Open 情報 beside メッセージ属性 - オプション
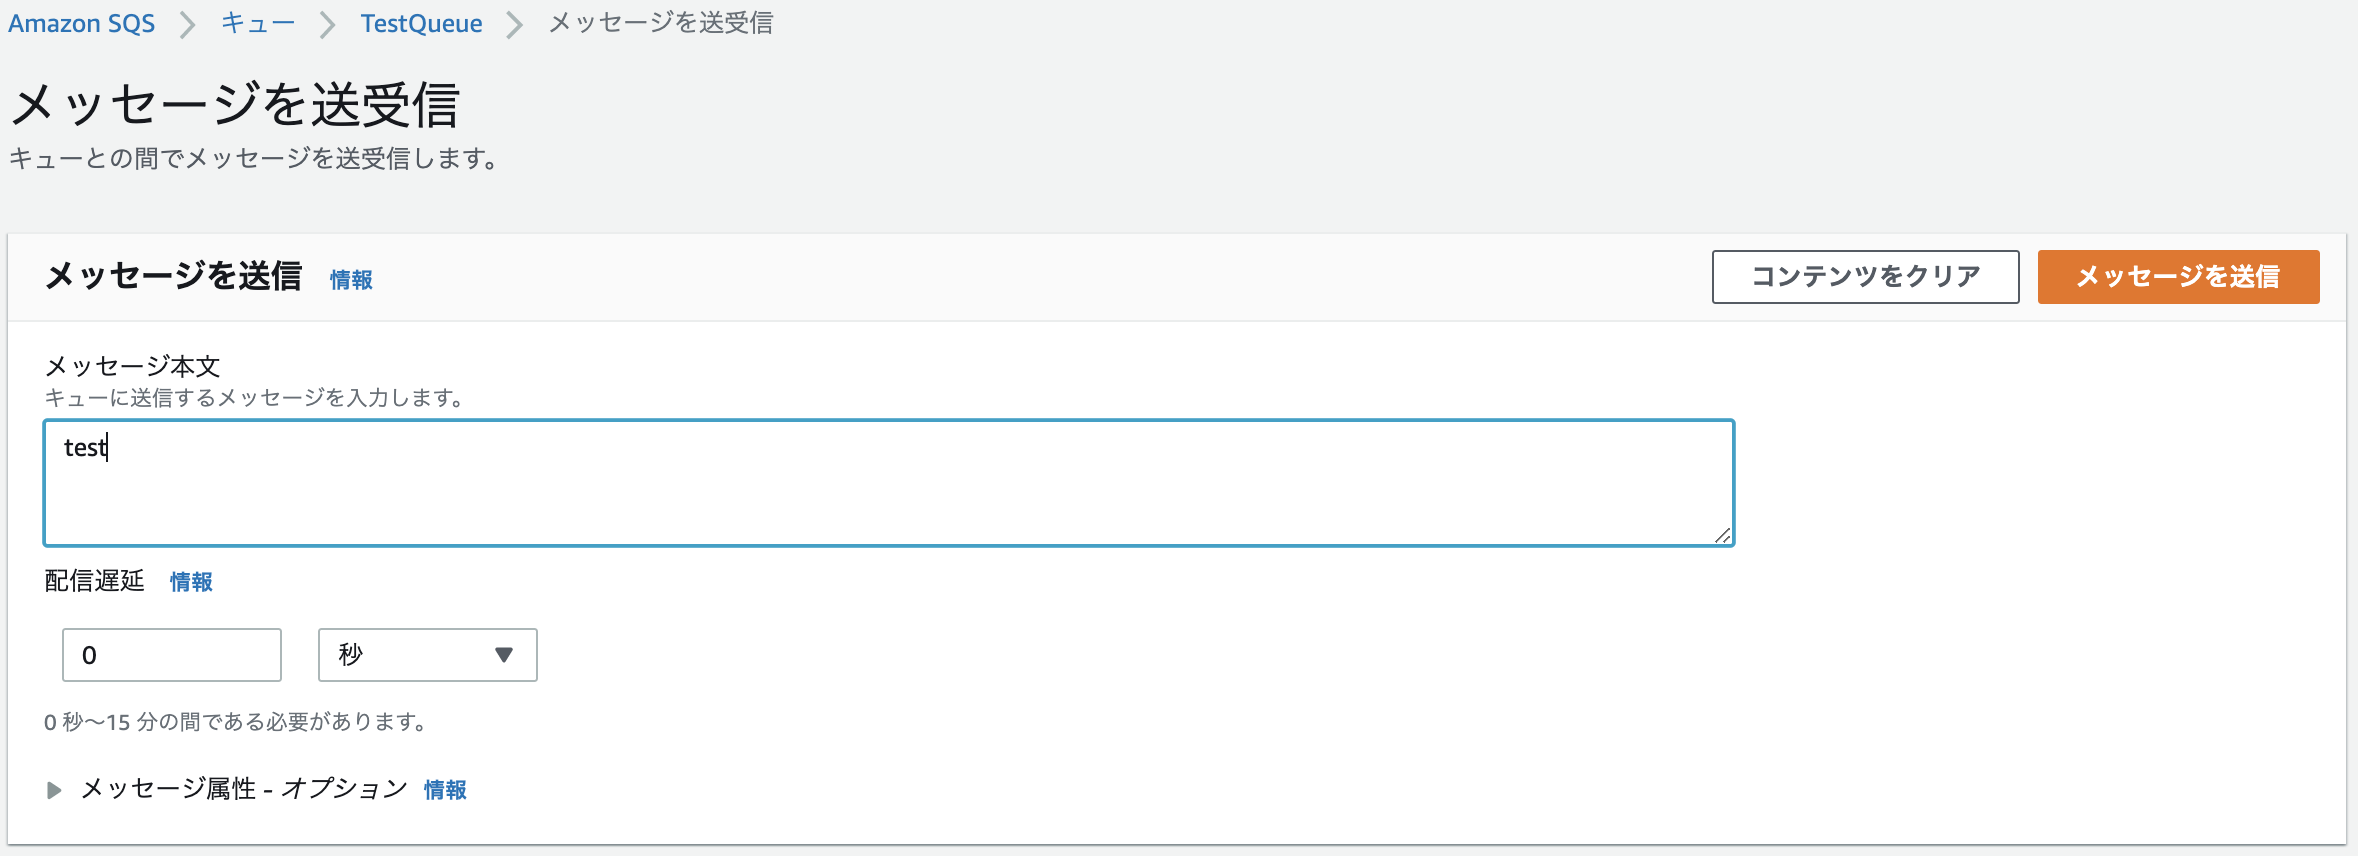The image size is (2358, 856). pos(446,790)
